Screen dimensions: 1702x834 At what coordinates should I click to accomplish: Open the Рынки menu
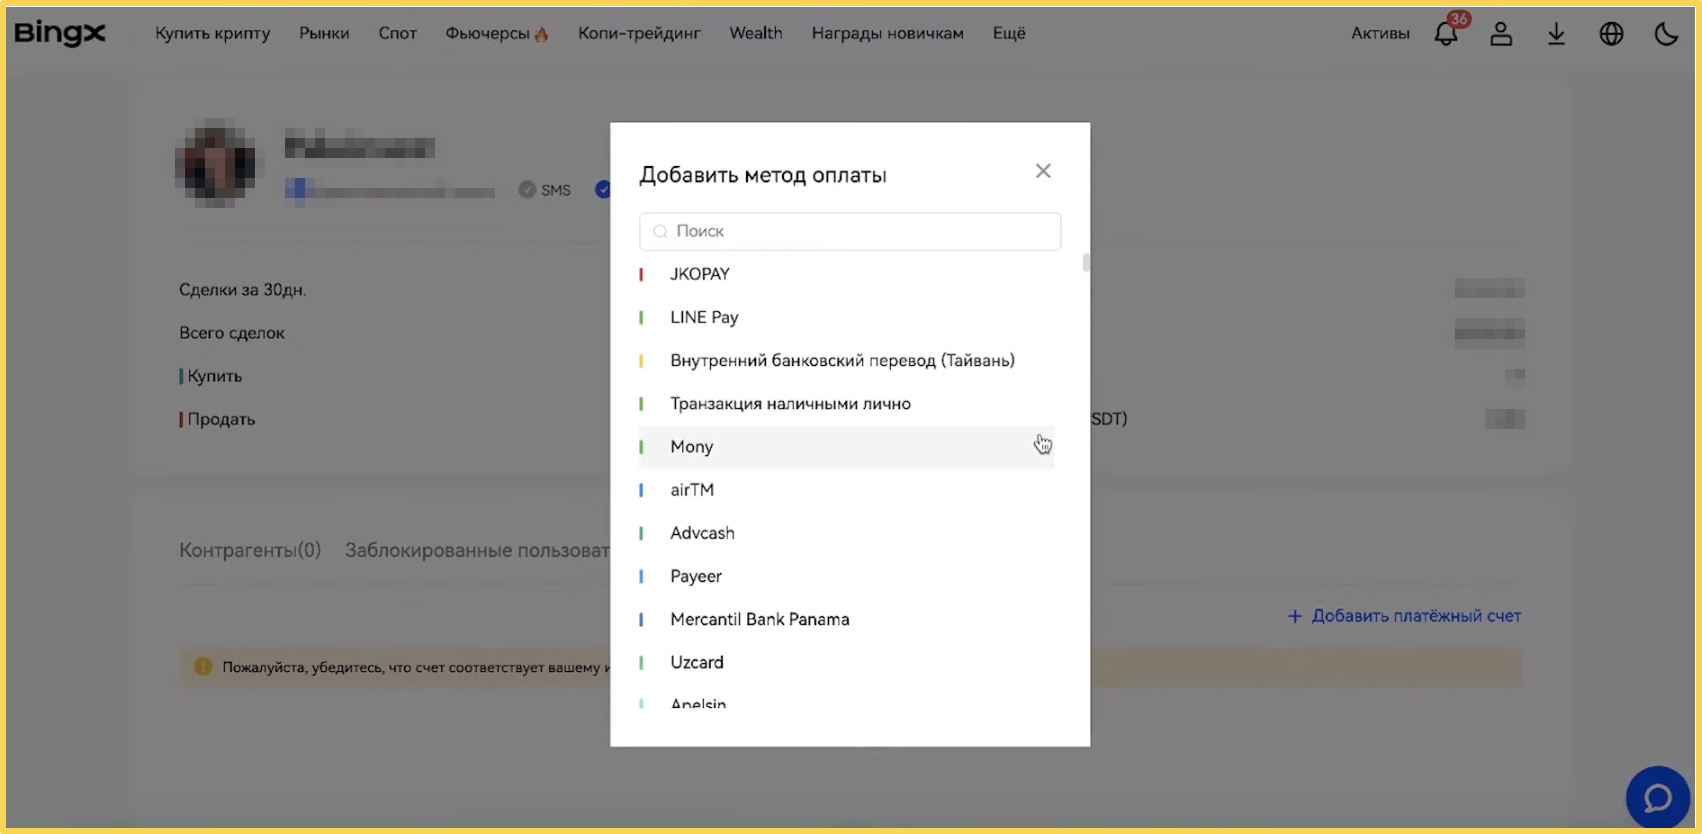click(x=324, y=33)
